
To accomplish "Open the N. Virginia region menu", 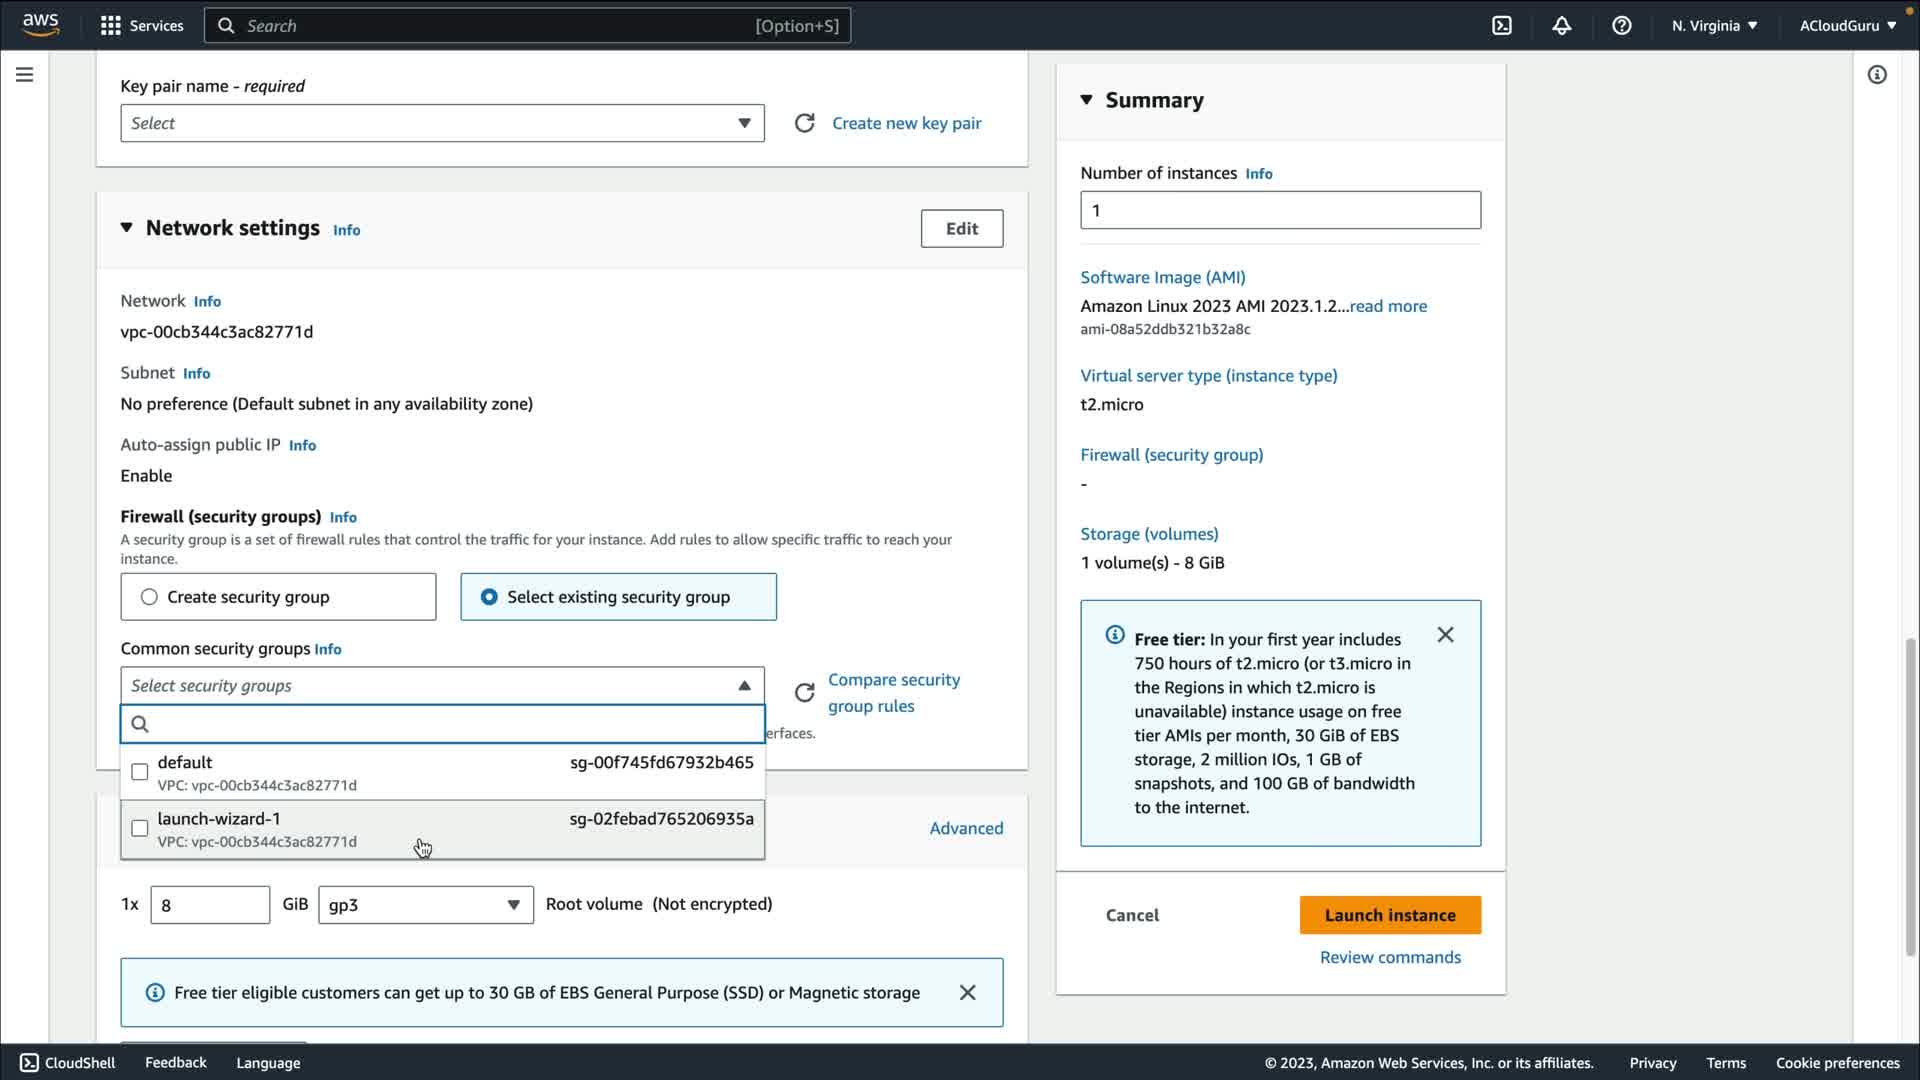I will point(1714,26).
